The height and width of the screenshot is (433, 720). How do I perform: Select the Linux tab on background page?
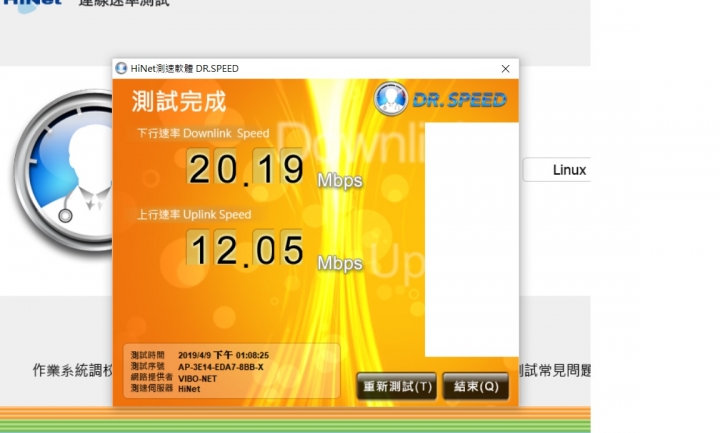click(x=557, y=170)
